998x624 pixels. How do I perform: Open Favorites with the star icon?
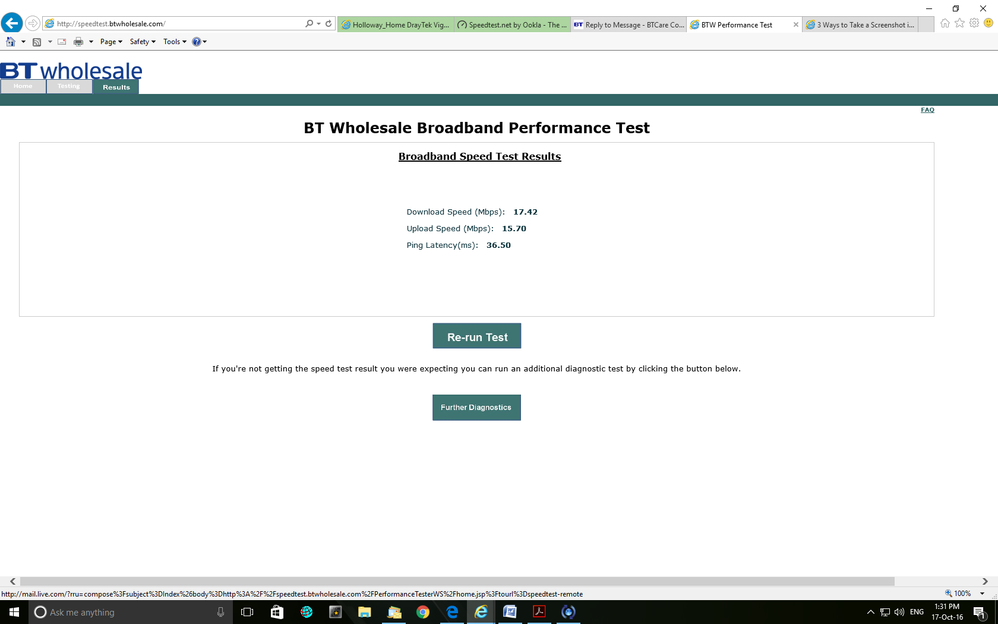pyautogui.click(x=959, y=23)
